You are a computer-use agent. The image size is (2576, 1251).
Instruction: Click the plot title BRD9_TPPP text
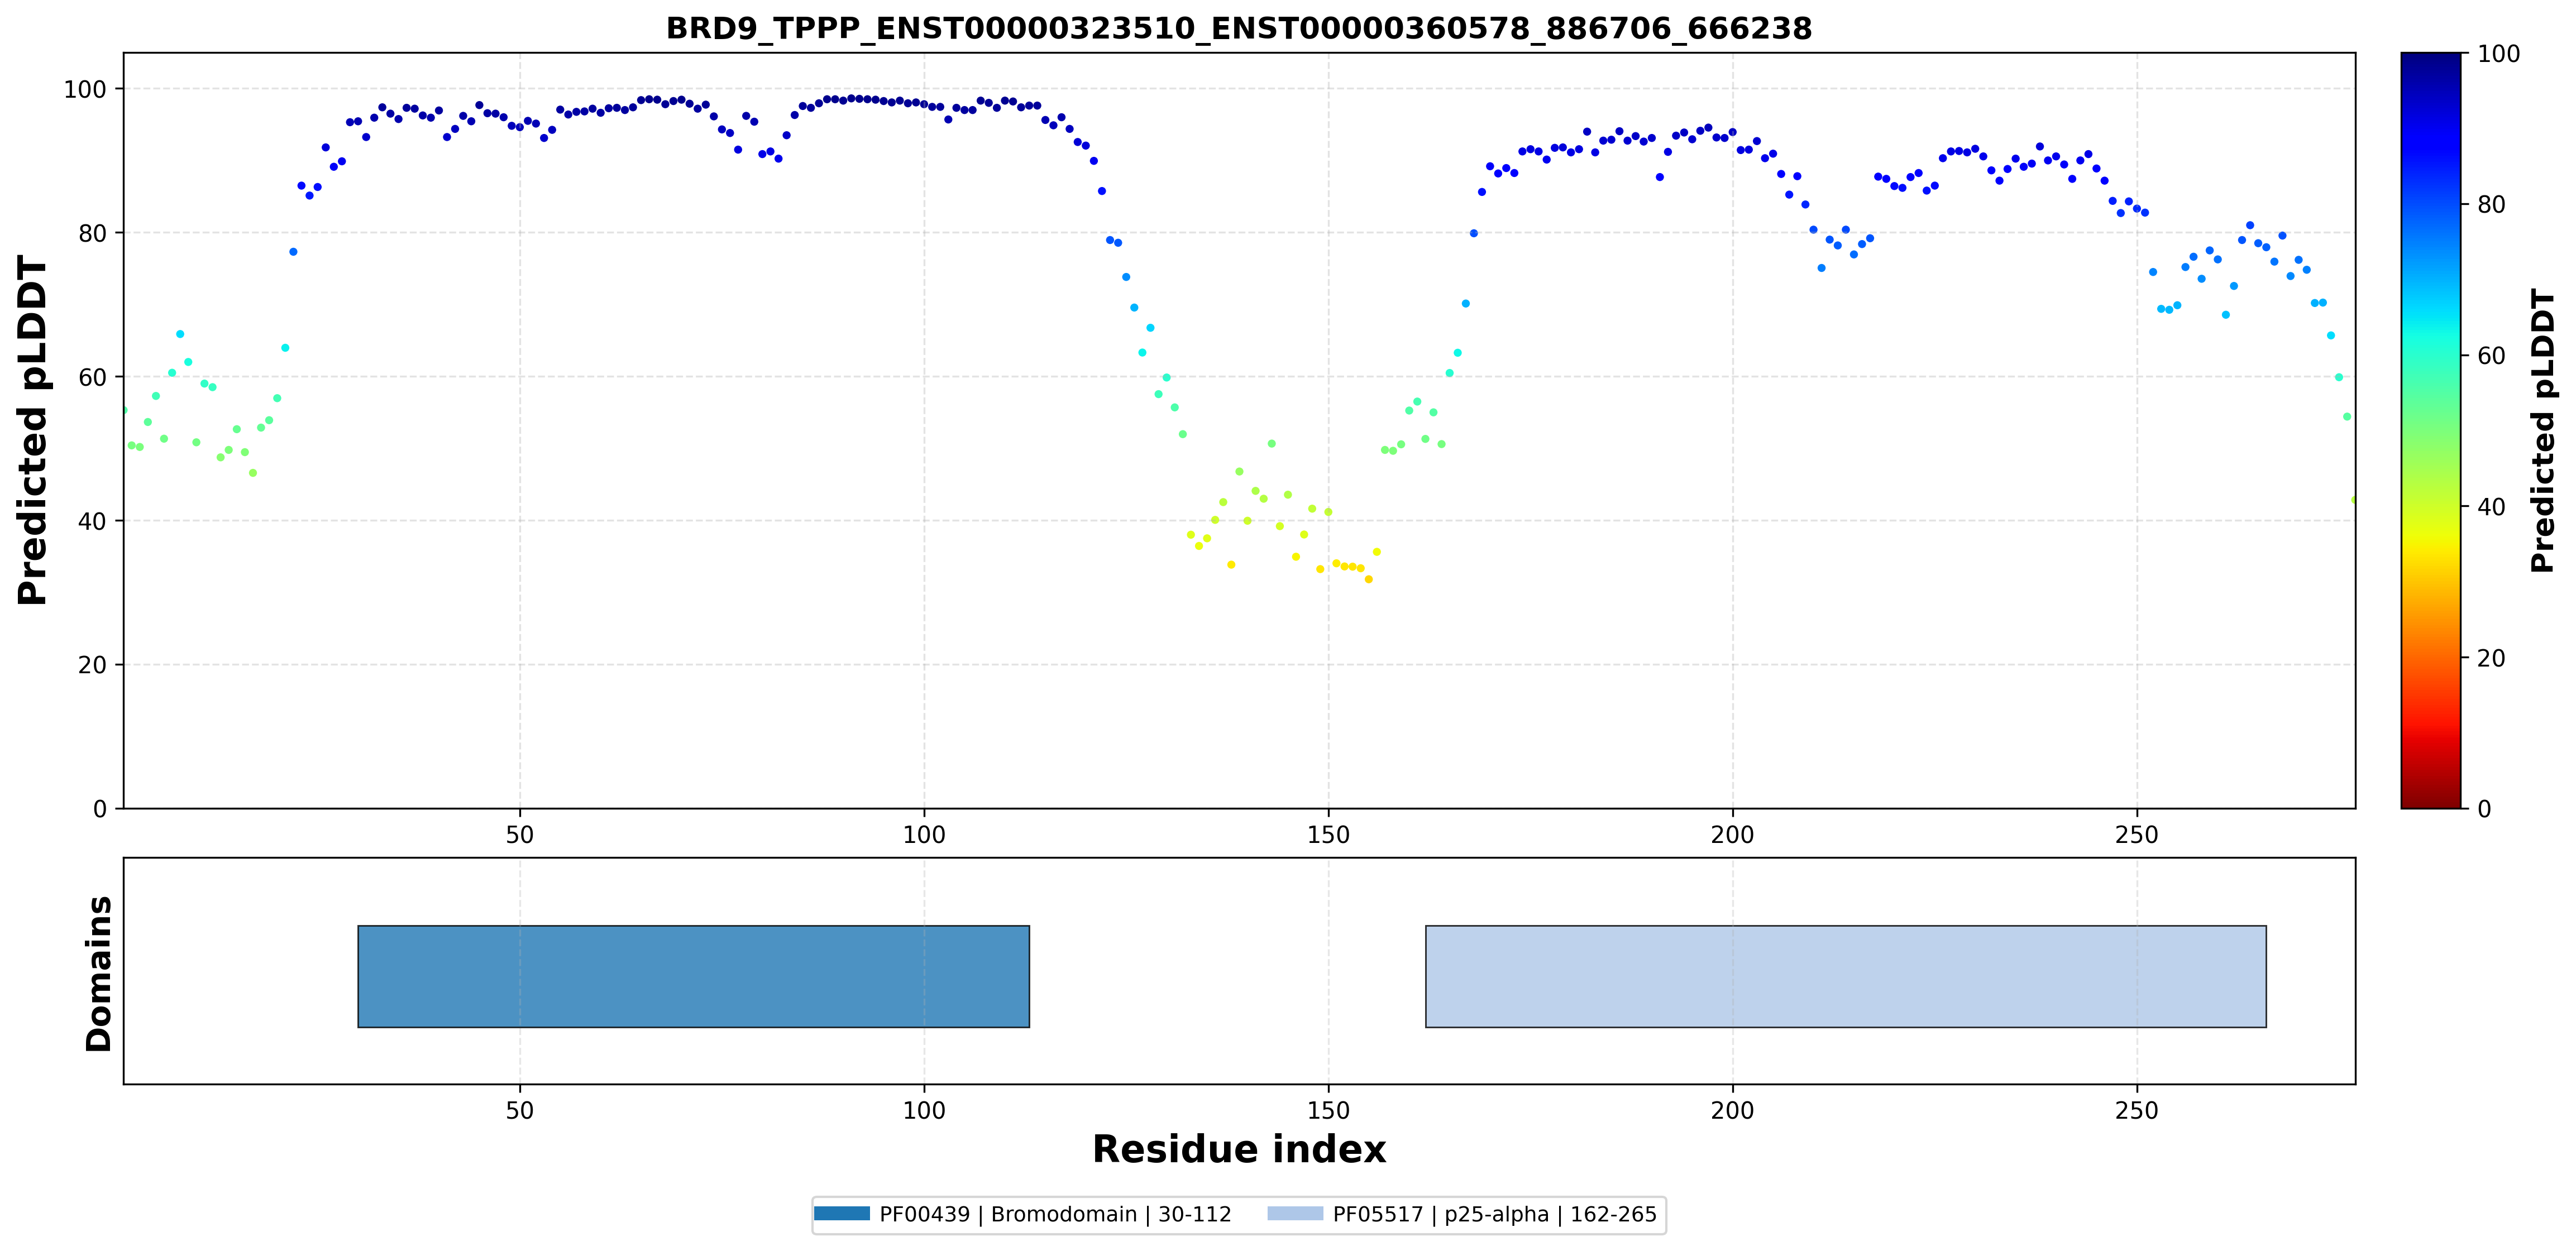pos(1239,28)
